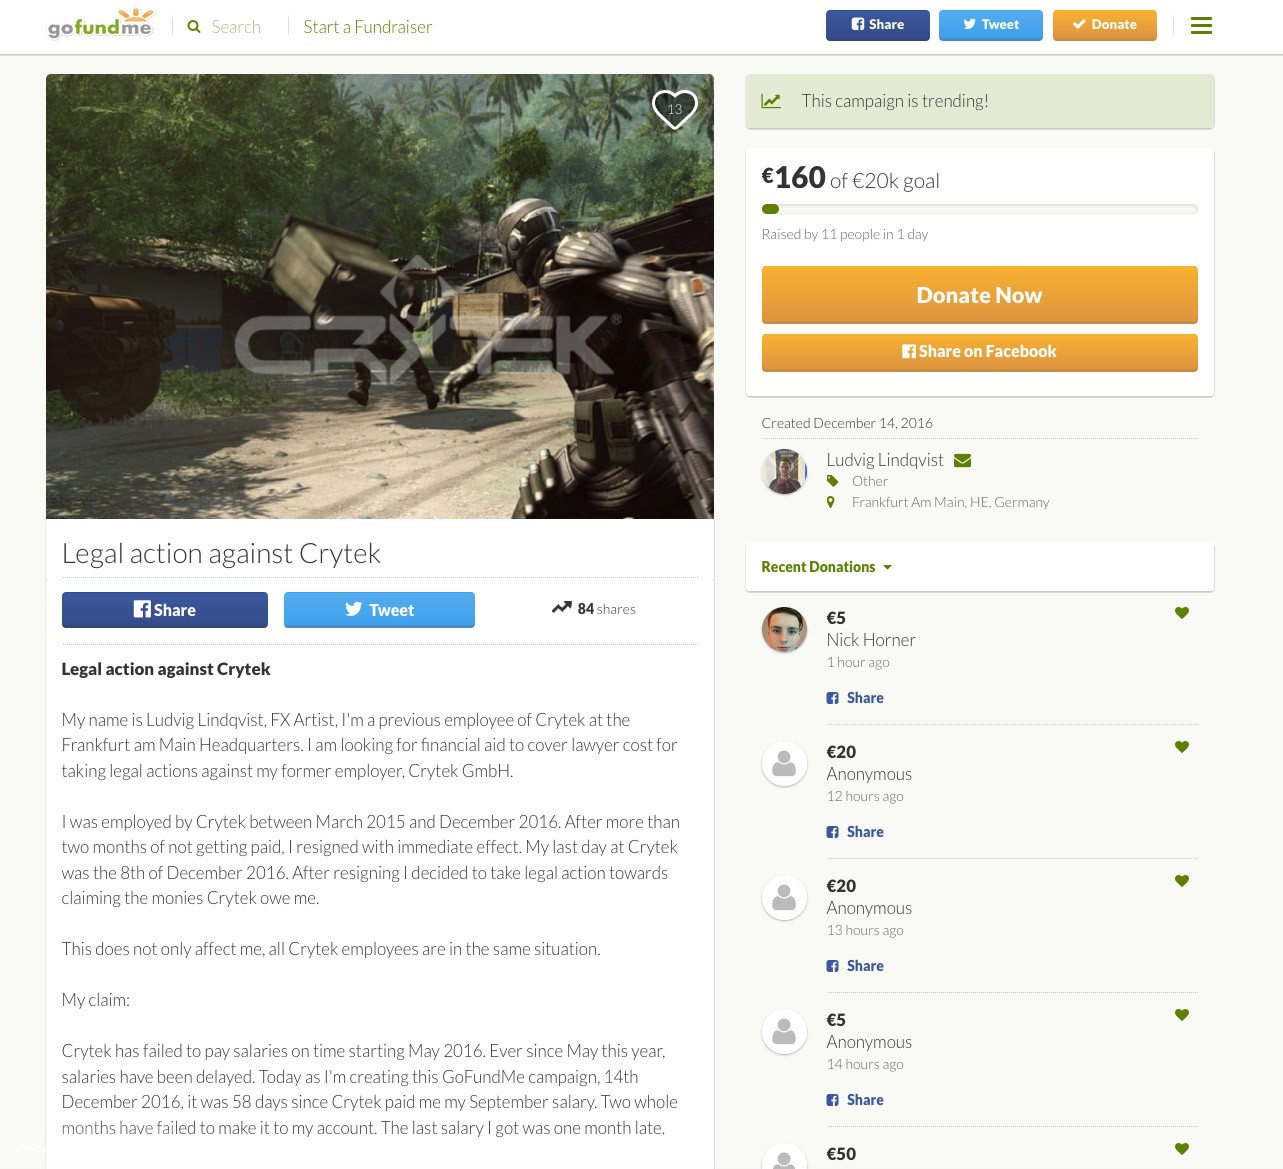
Task: Click the header Tweet button
Action: (x=991, y=25)
